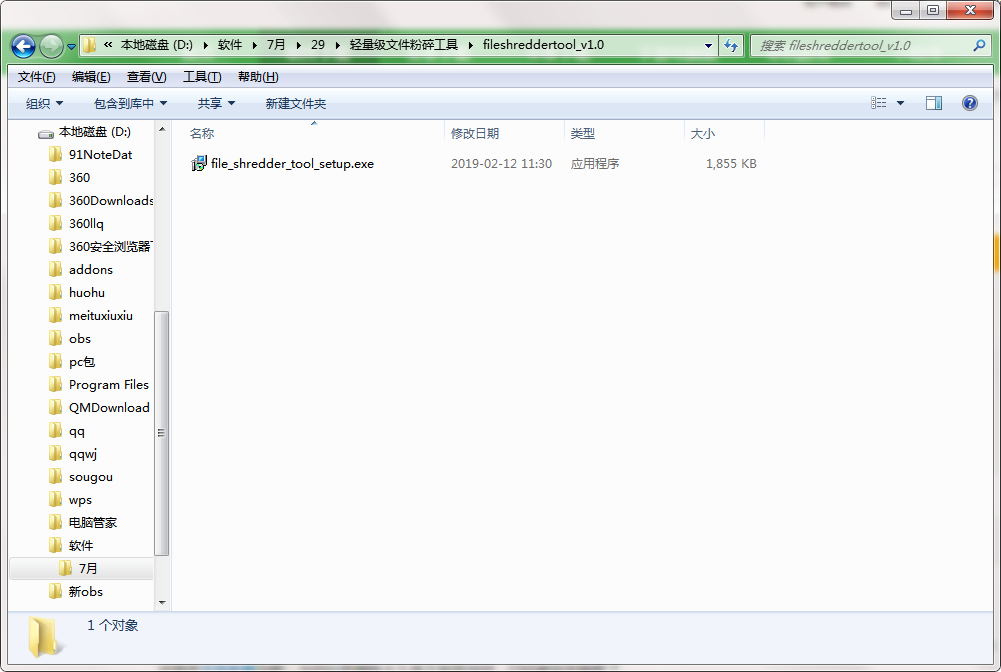The height and width of the screenshot is (672, 1001).
Task: Open the huohu folder in tree
Action: tap(87, 292)
